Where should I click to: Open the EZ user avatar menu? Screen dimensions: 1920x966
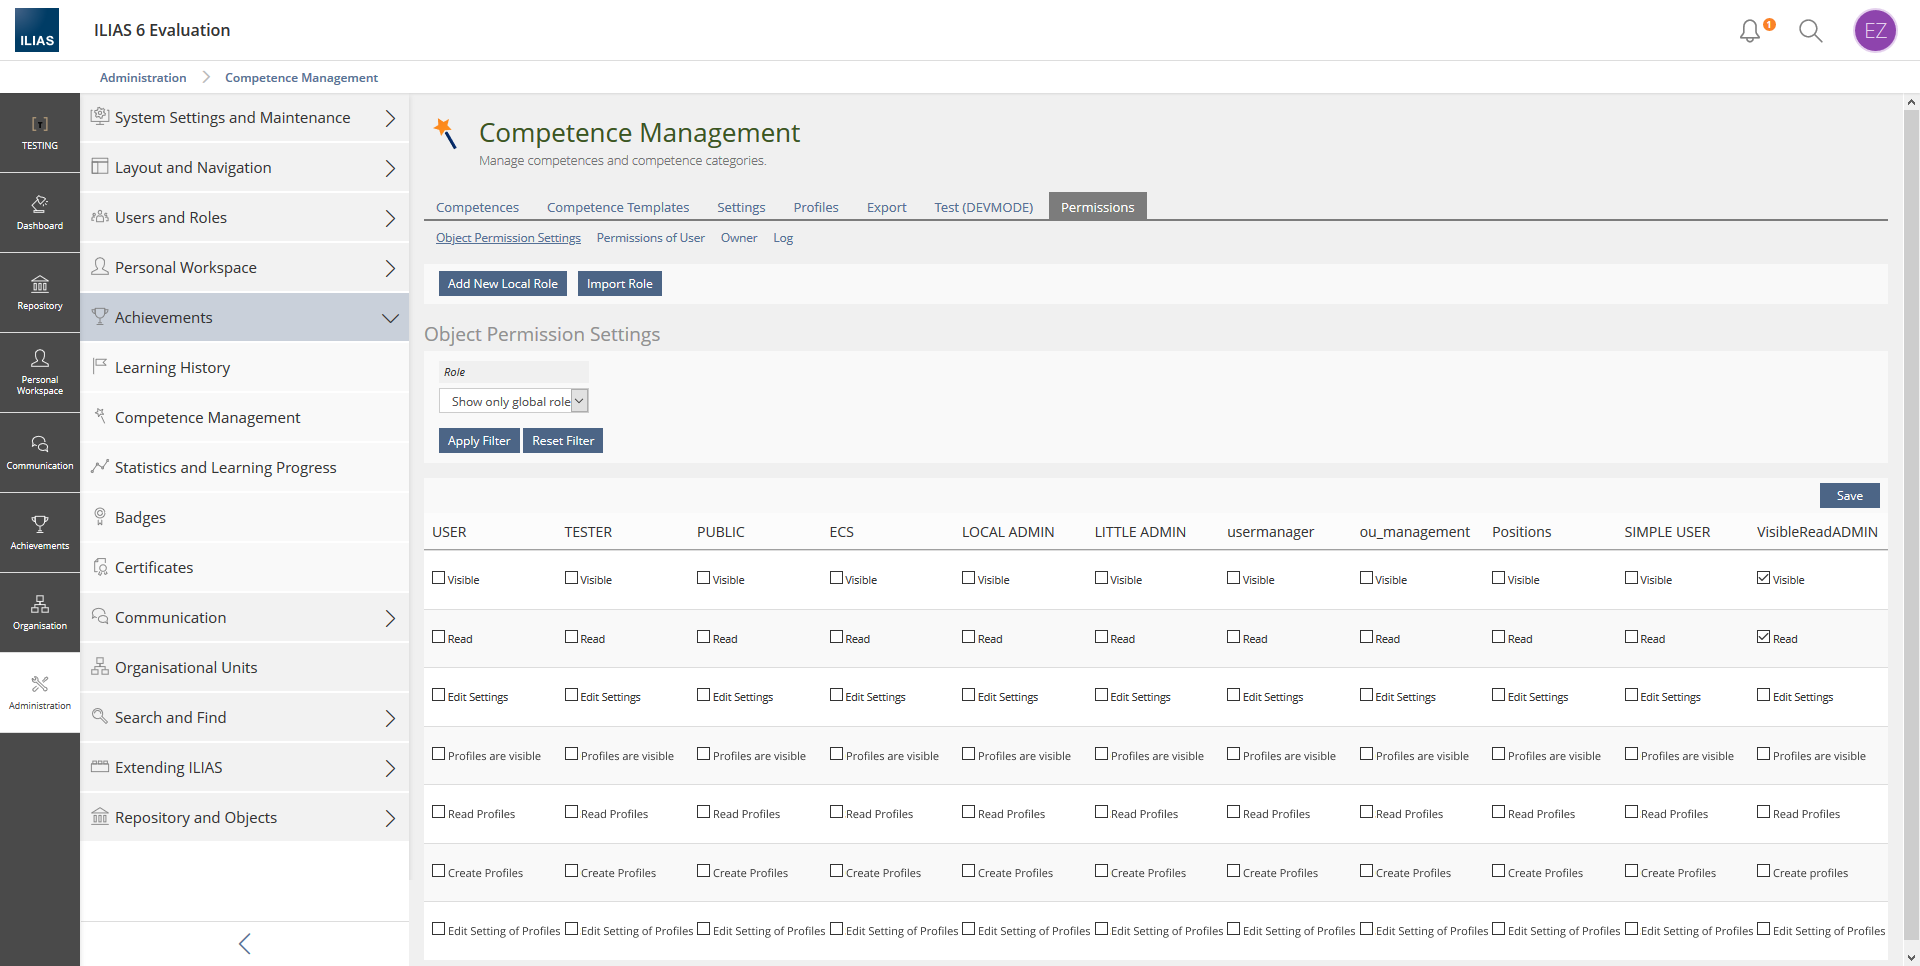click(x=1875, y=31)
